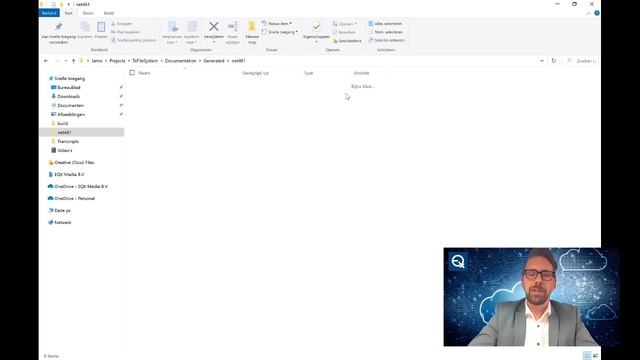Create a folder with Nieuwe map
Image resolution: width=640 pixels, height=360 pixels.
(252, 33)
